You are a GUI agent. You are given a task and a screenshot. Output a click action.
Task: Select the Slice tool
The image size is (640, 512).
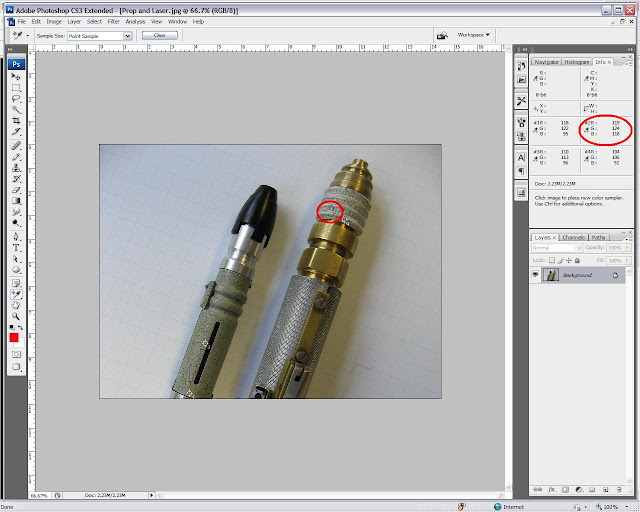pos(16,131)
